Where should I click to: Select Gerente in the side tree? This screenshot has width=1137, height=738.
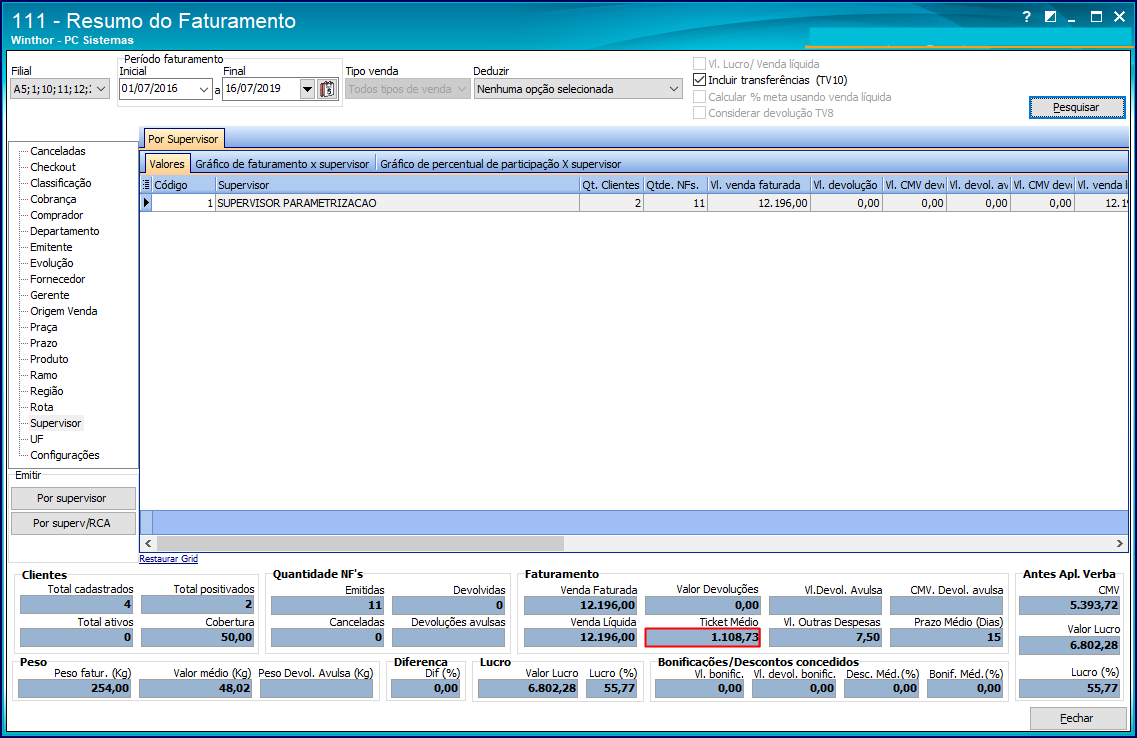coord(49,294)
